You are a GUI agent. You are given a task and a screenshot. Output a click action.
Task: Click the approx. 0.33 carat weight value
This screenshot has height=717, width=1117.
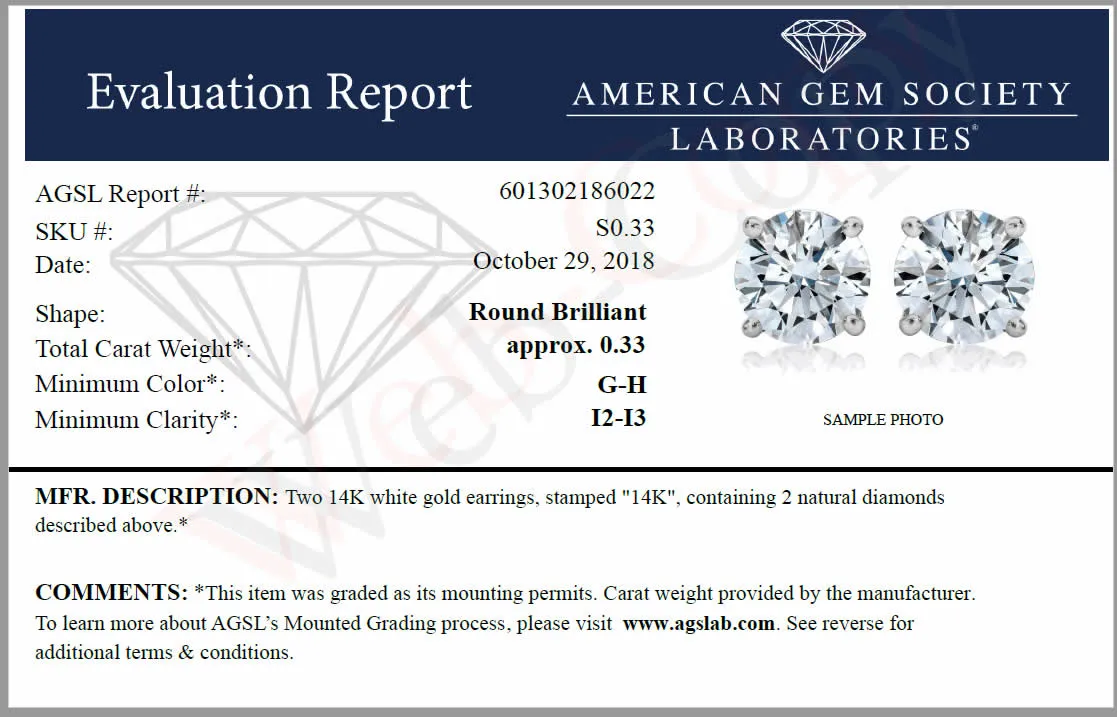tap(576, 346)
